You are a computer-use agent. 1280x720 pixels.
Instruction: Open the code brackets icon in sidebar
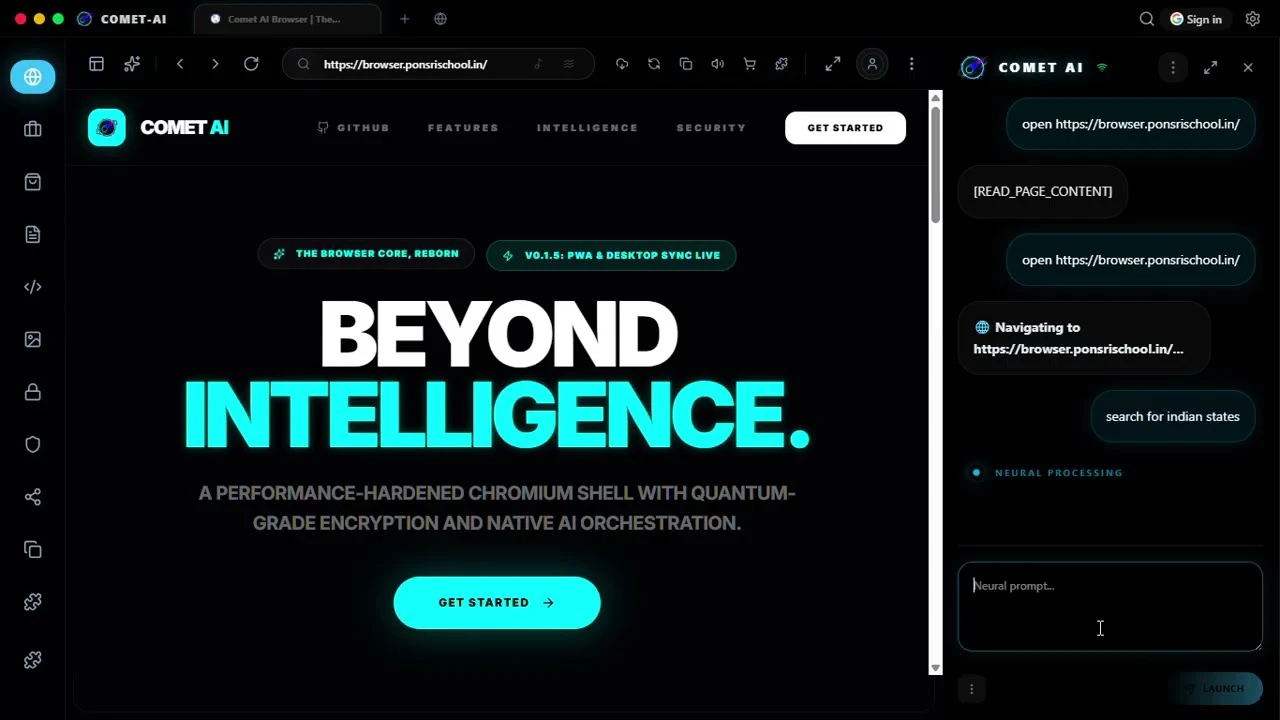point(33,287)
